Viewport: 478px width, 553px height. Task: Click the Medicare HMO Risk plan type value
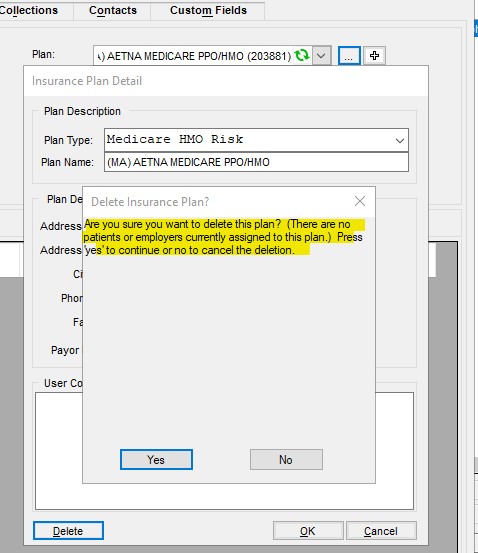click(175, 139)
